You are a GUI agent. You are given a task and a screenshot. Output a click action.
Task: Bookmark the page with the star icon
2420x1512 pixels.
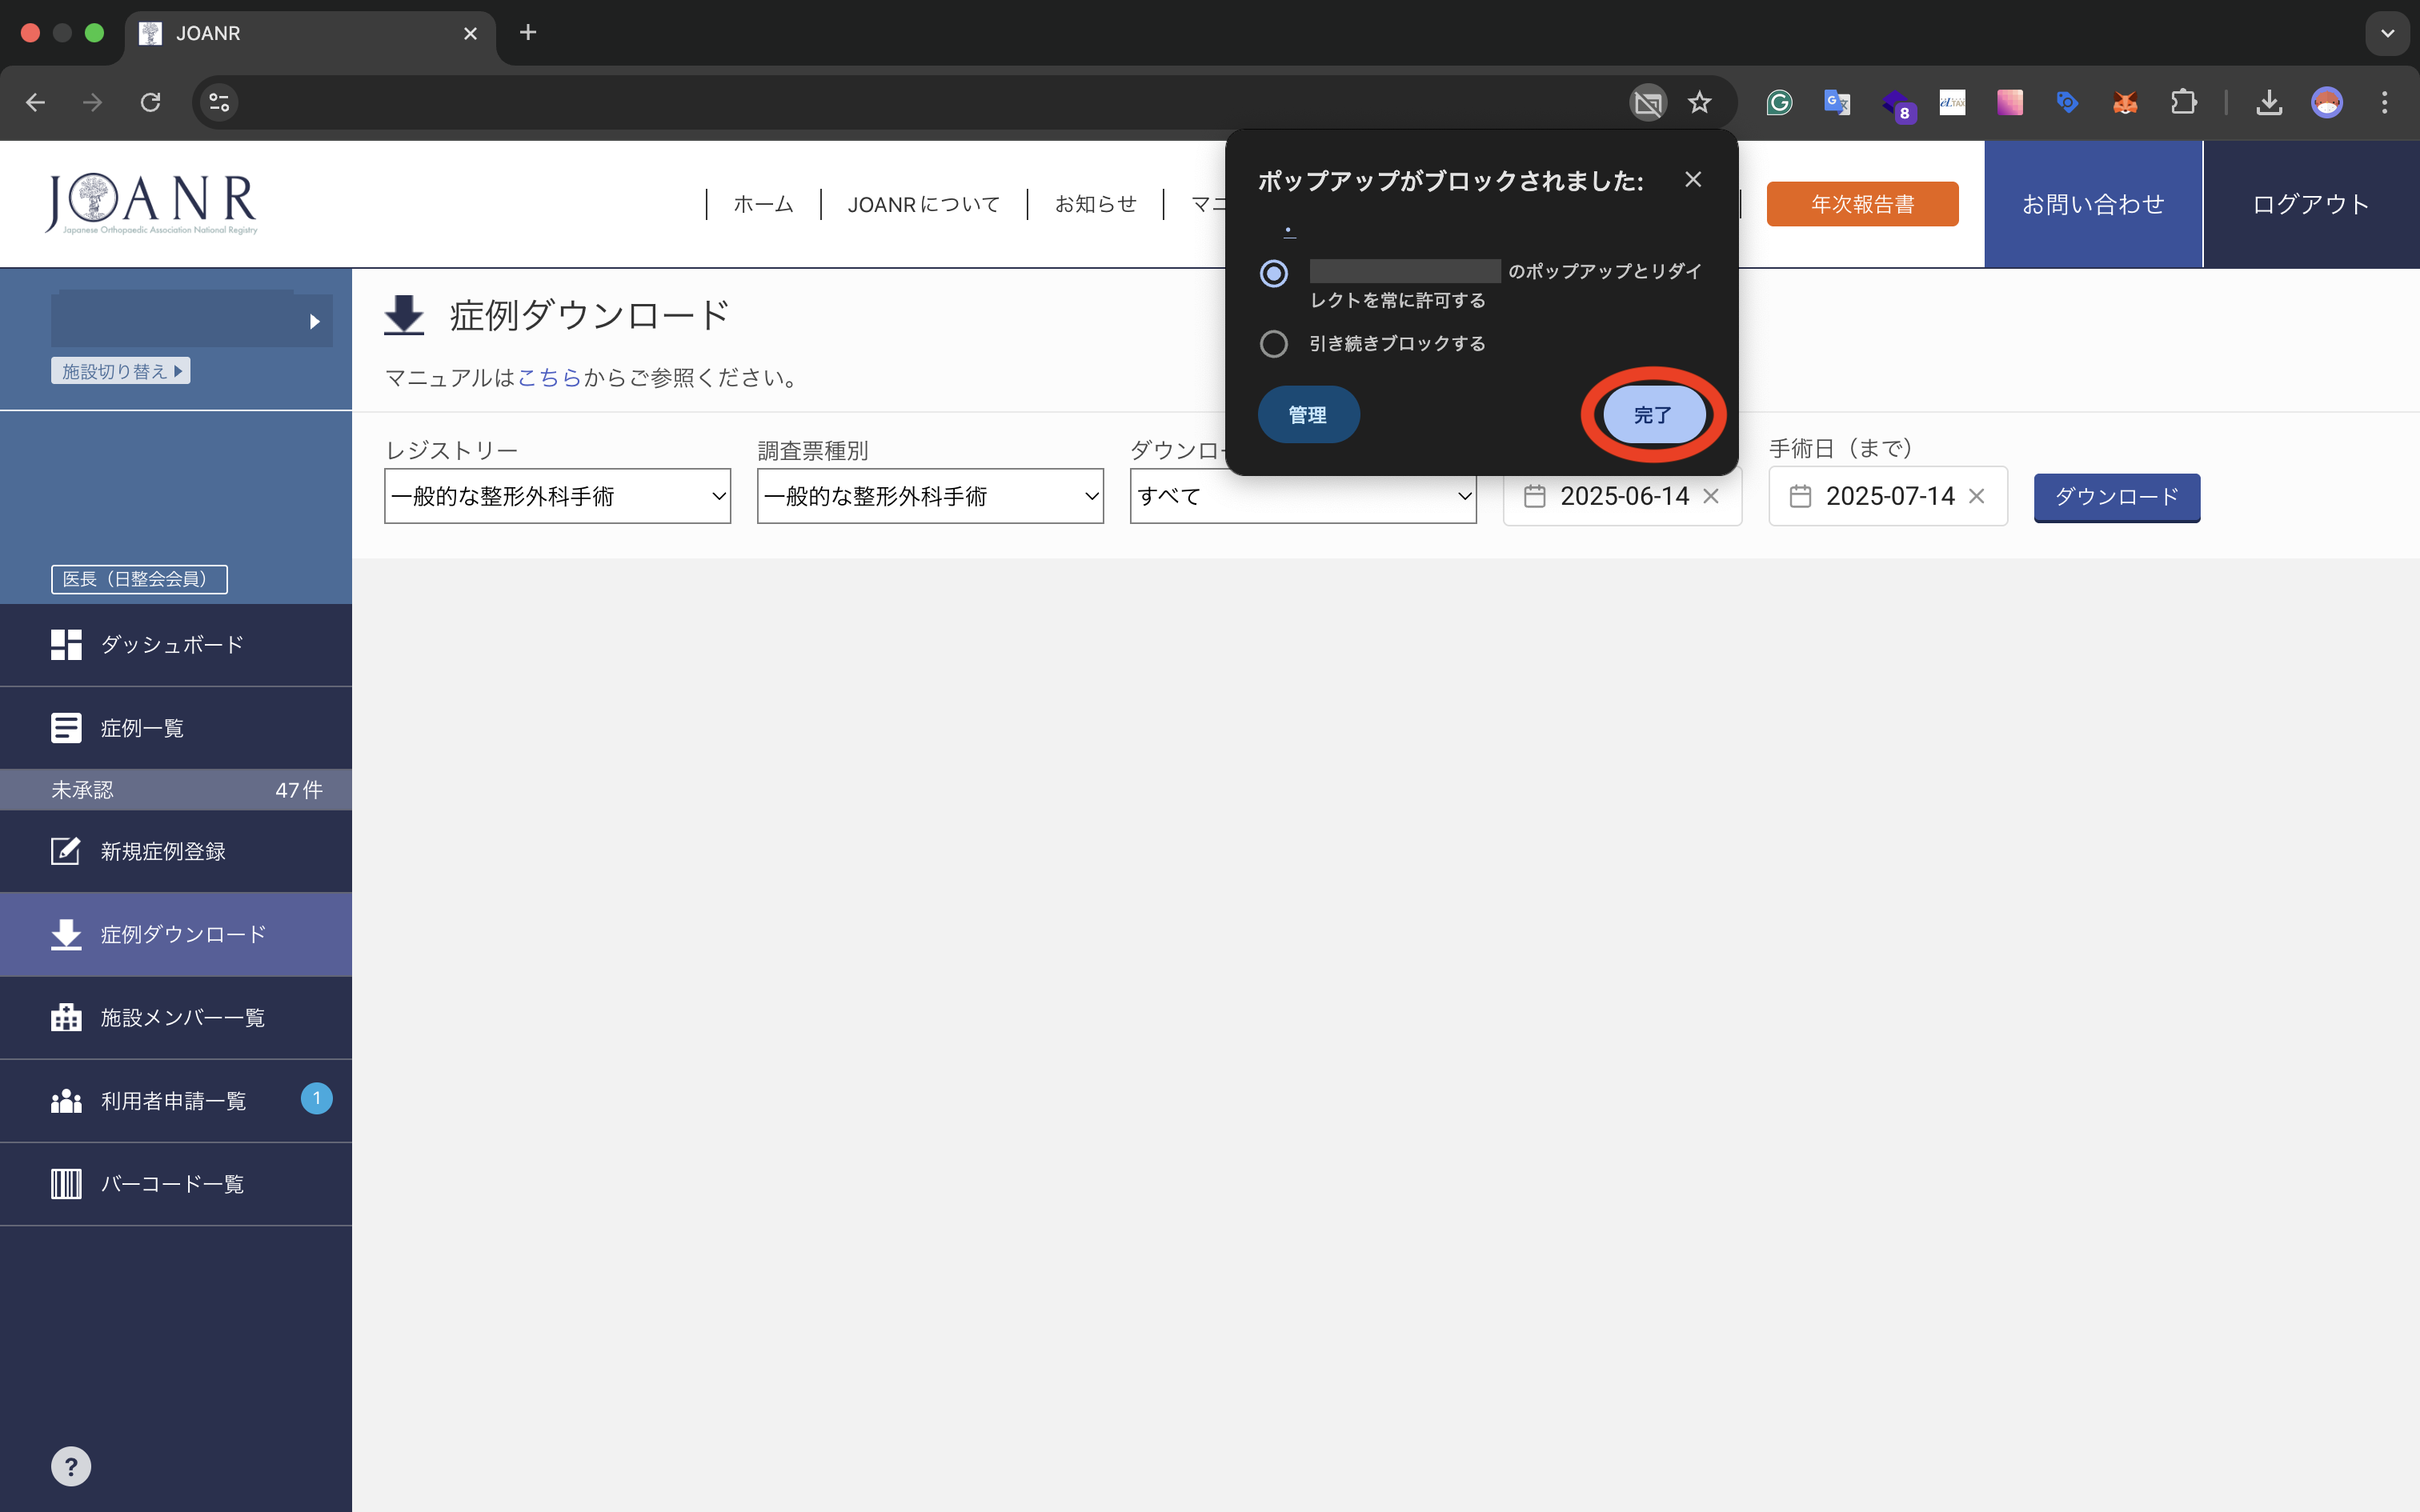pos(1699,102)
